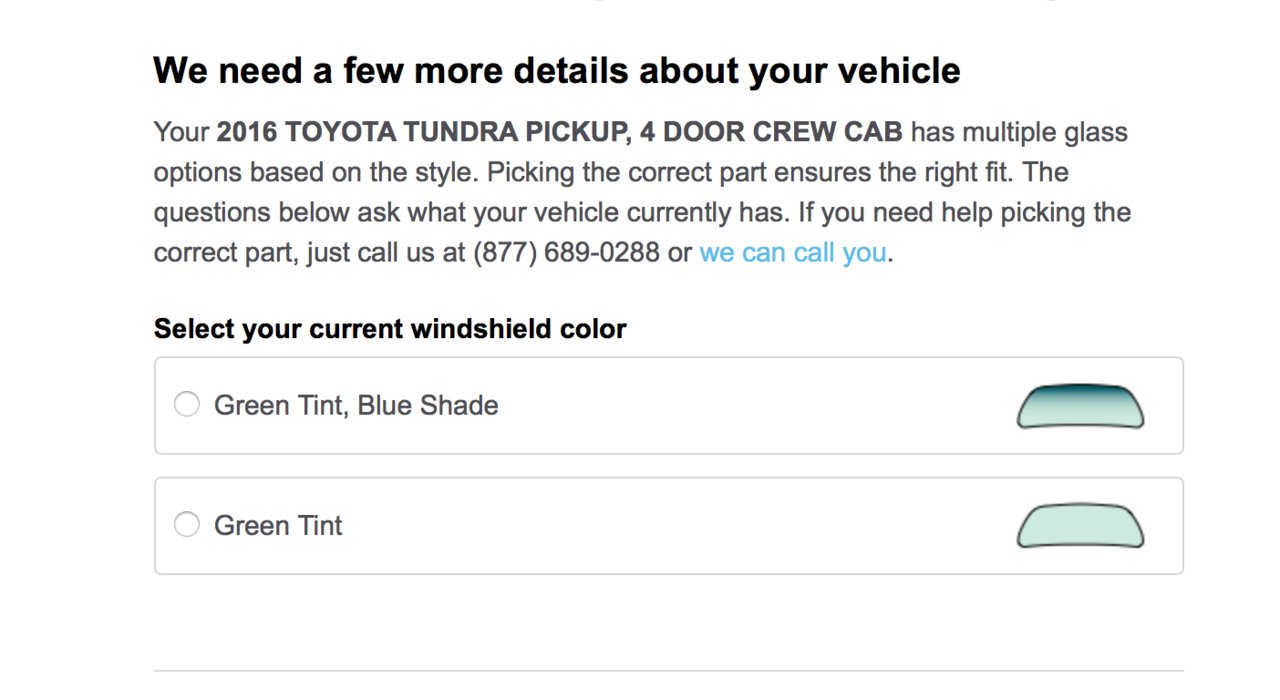
Task: Click empty area of the Green Tint card
Action: tap(680, 525)
